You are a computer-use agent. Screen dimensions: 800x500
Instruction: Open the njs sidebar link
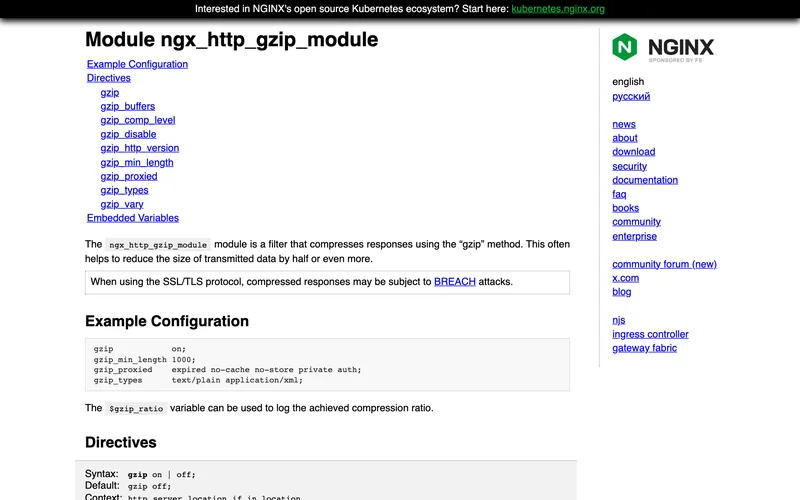(618, 320)
